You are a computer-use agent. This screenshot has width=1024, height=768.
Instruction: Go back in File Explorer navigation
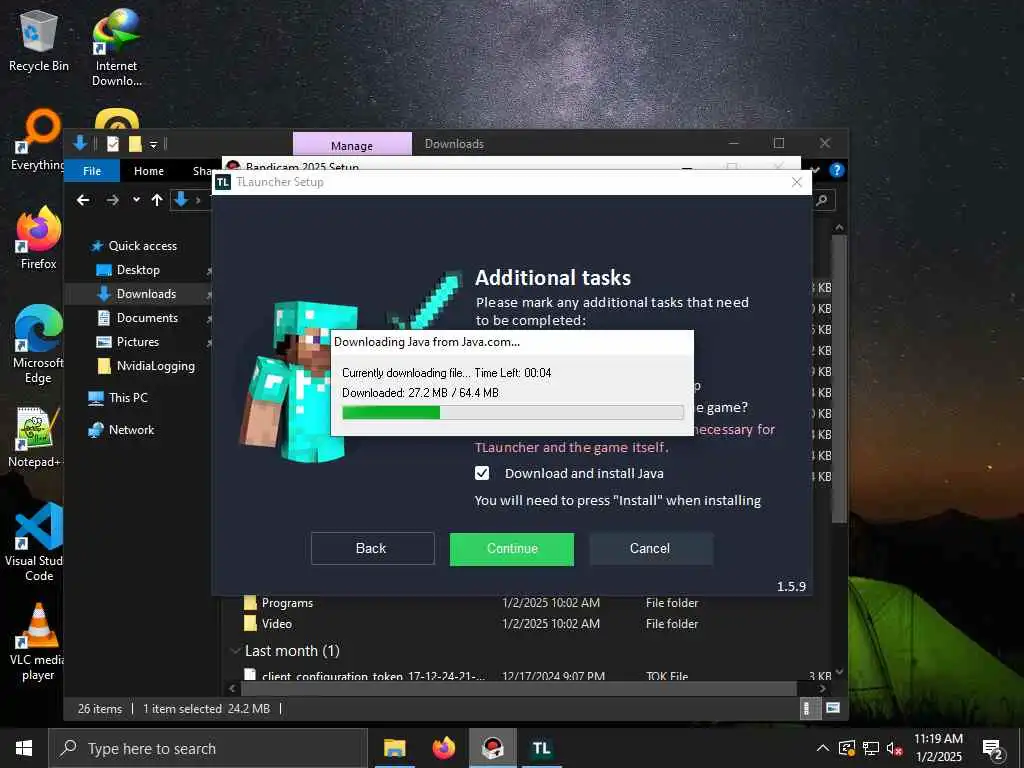pos(83,200)
